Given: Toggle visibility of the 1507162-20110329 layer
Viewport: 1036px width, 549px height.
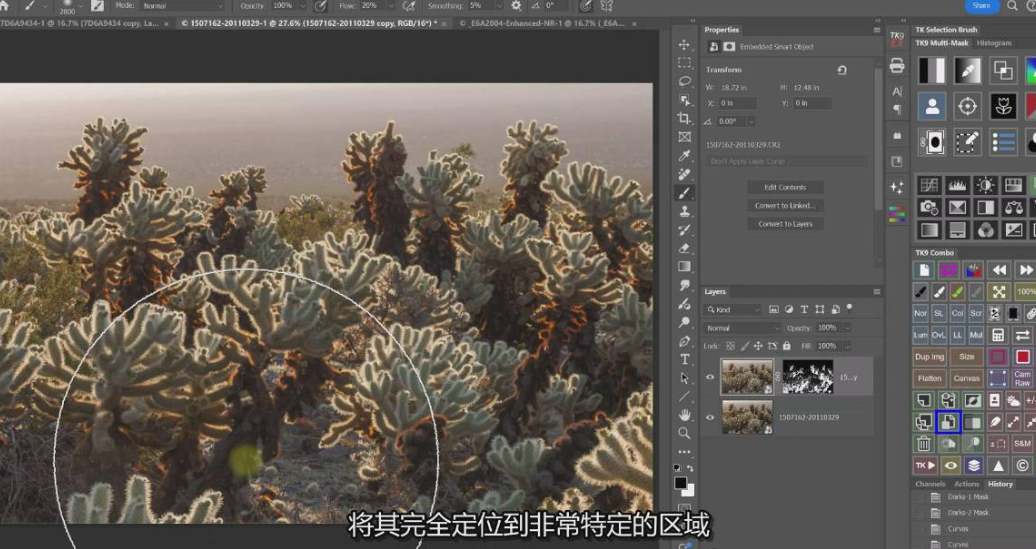Looking at the screenshot, I should 710,417.
